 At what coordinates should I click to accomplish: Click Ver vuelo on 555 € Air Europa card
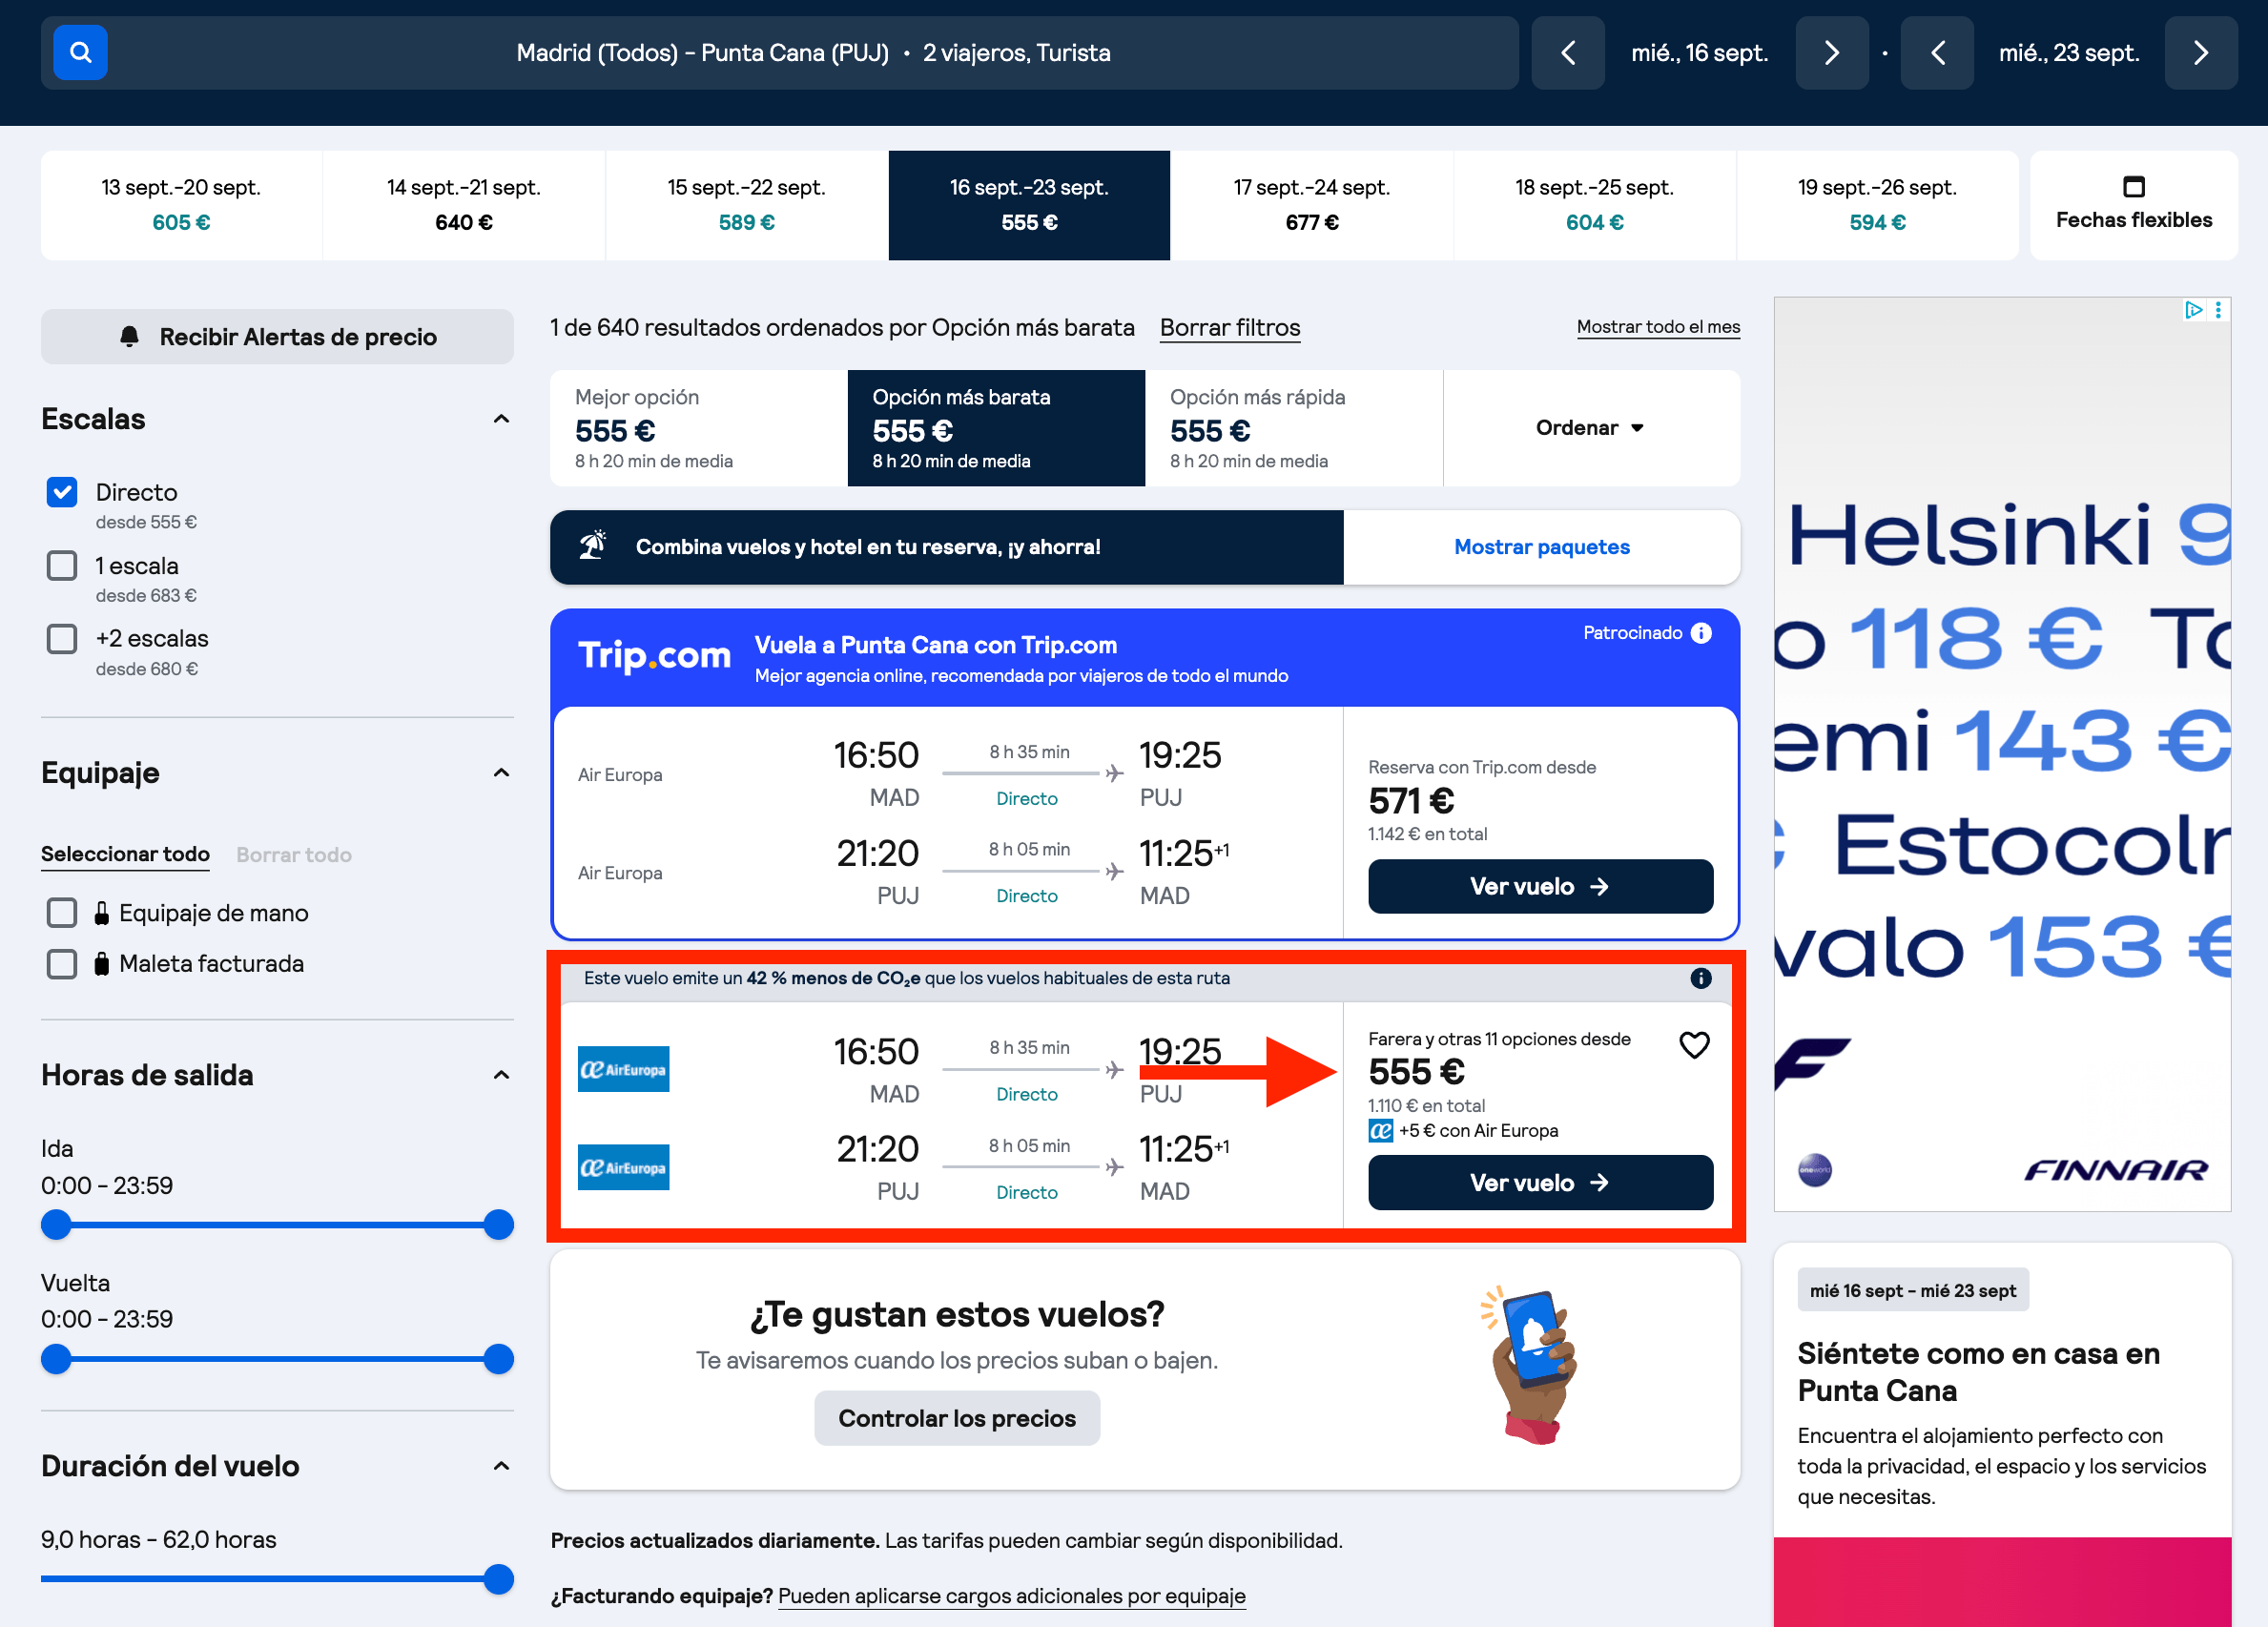coord(1540,1182)
